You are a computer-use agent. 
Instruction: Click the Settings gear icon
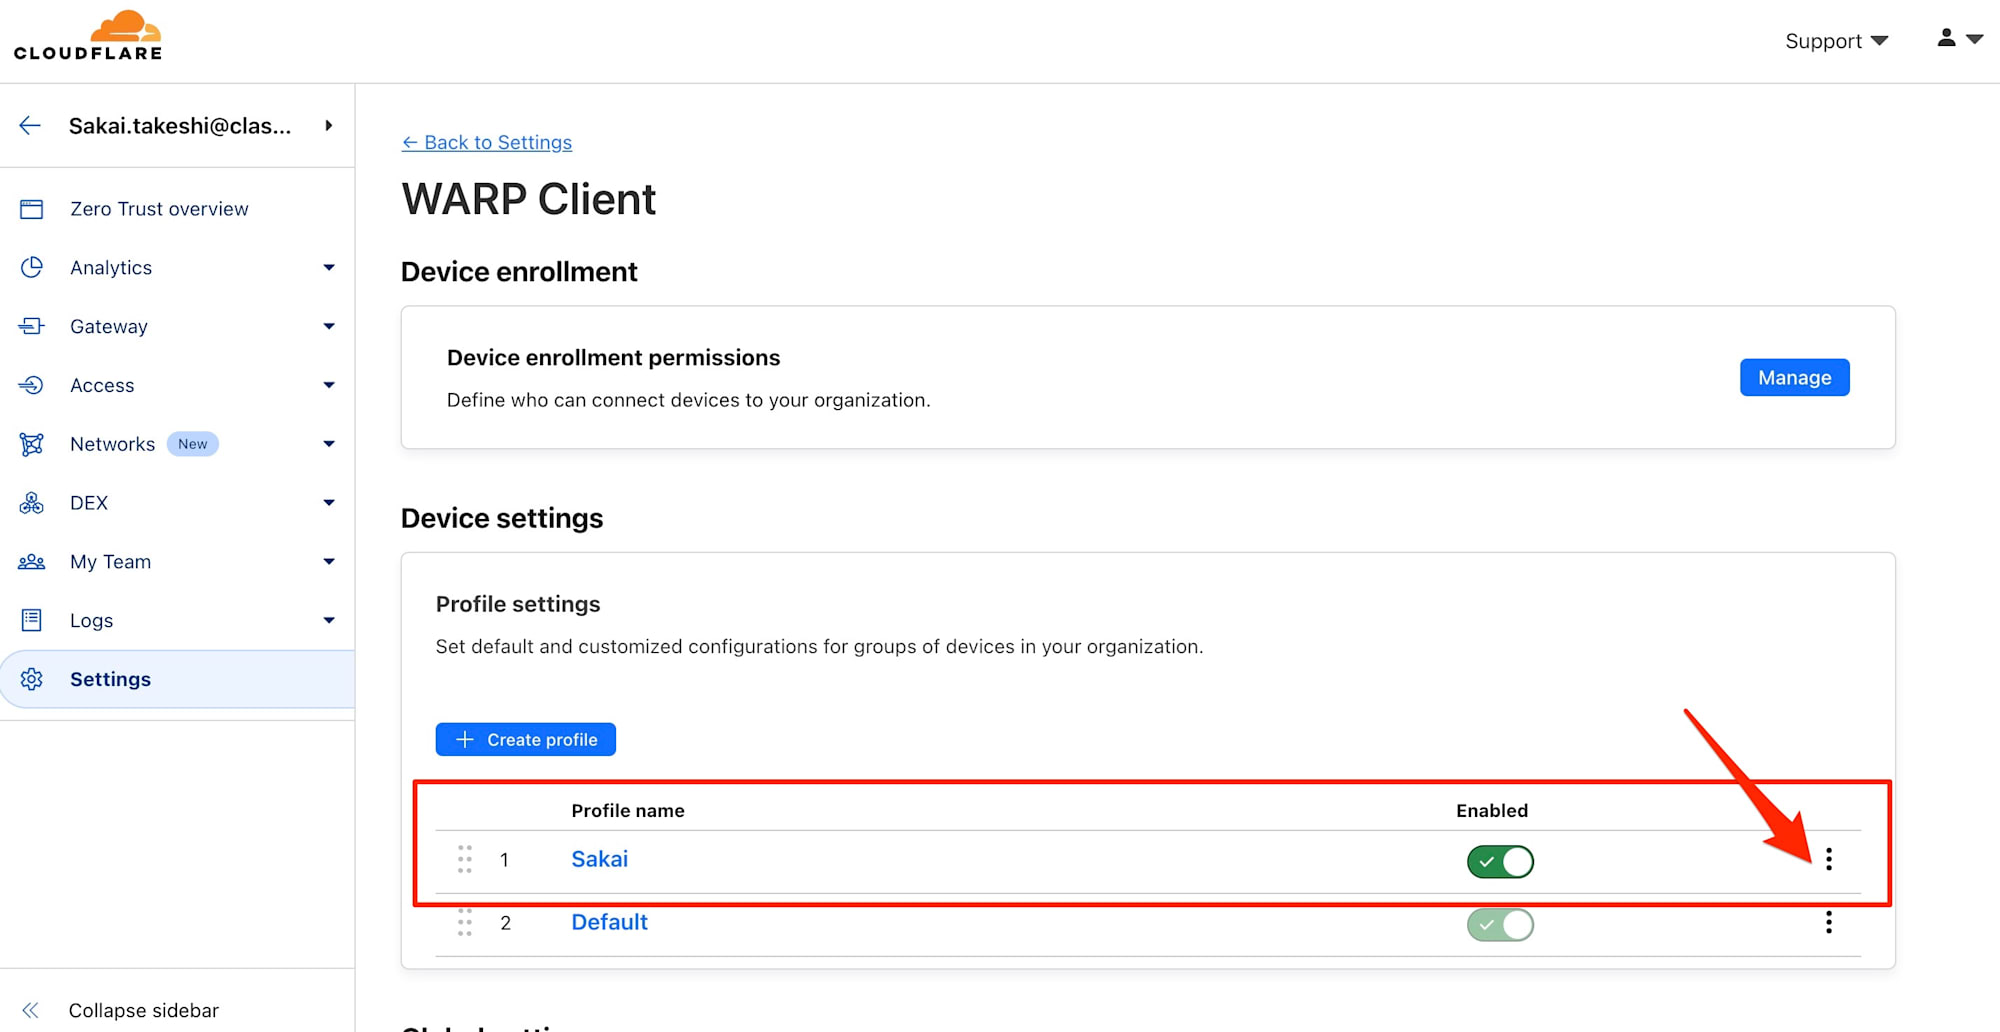point(32,679)
